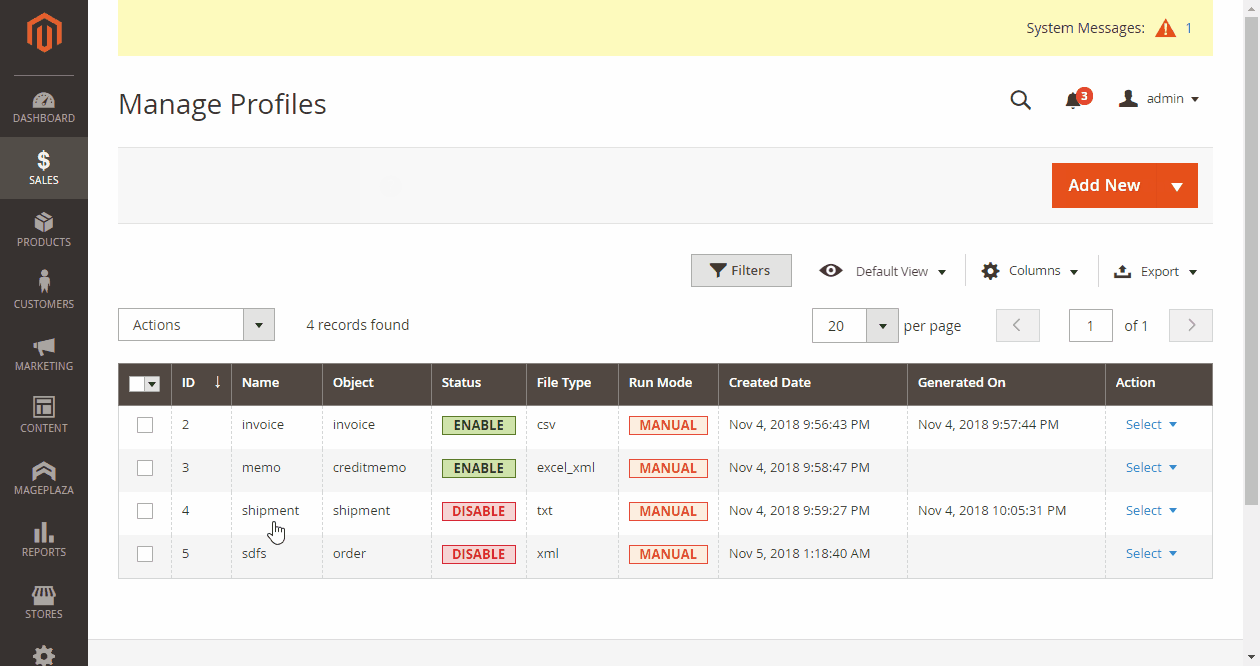1260x666 pixels.
Task: Open the Marketing menu
Action: click(44, 353)
